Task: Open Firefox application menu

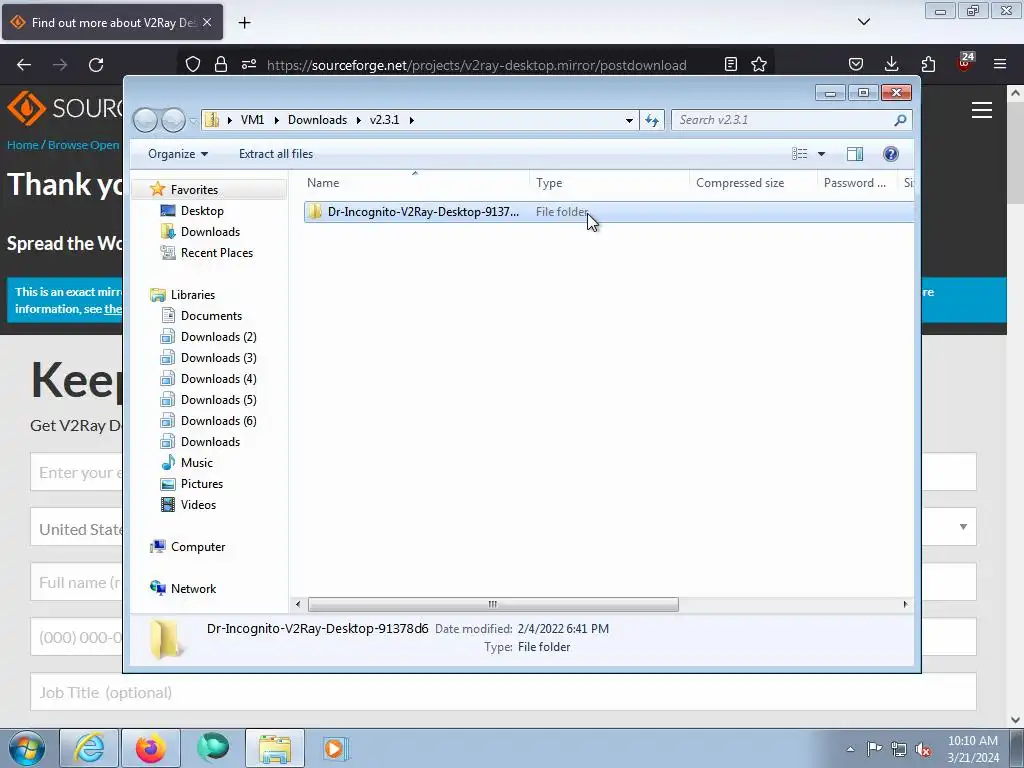Action: pos(1000,64)
